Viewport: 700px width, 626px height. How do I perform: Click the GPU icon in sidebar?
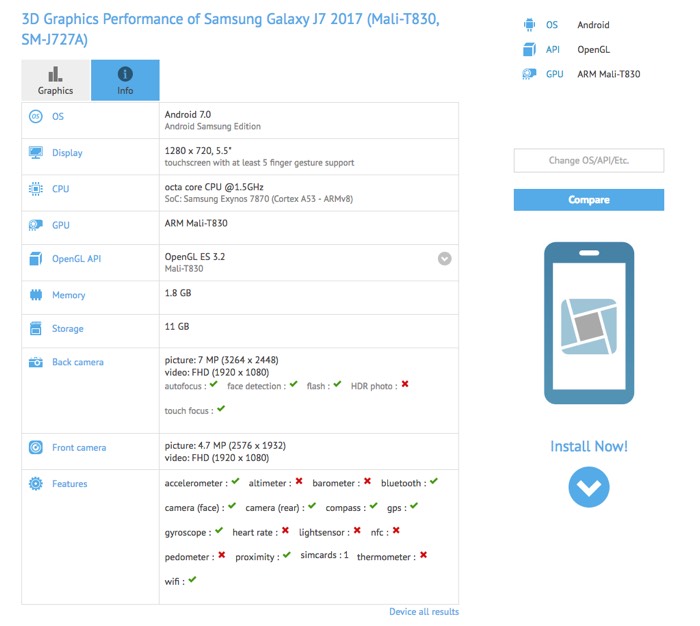click(529, 74)
